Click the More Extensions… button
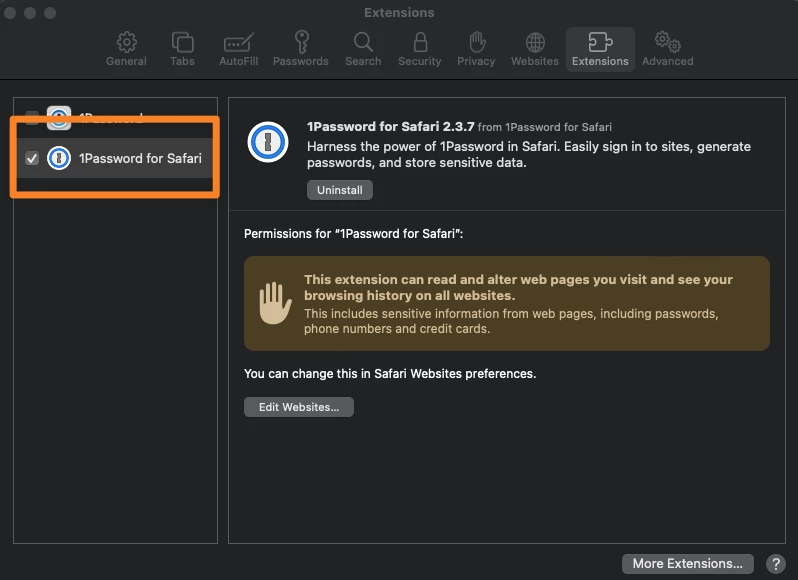This screenshot has width=798, height=580. (688, 564)
